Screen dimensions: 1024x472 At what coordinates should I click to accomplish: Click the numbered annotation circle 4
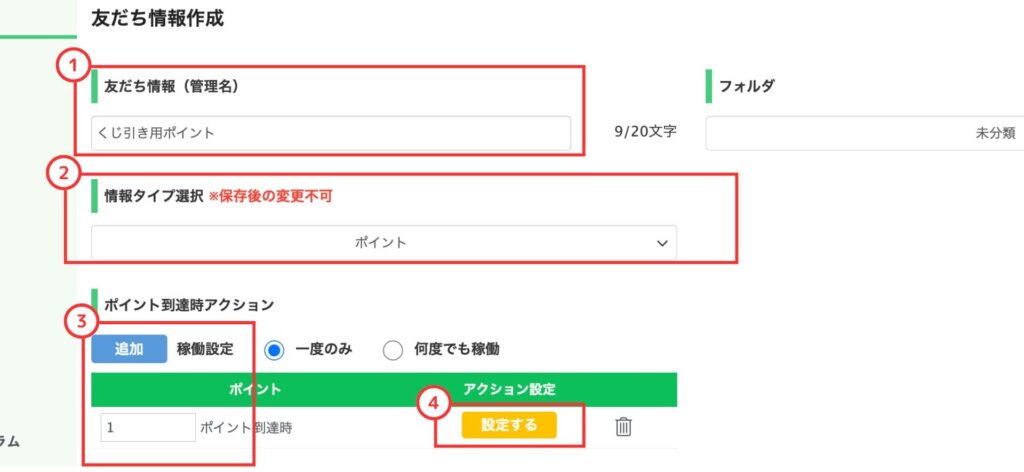[x=434, y=404]
